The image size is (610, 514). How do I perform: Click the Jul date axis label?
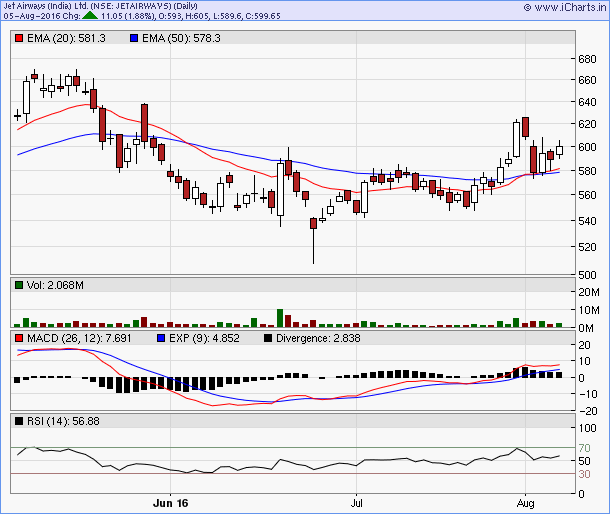356,503
